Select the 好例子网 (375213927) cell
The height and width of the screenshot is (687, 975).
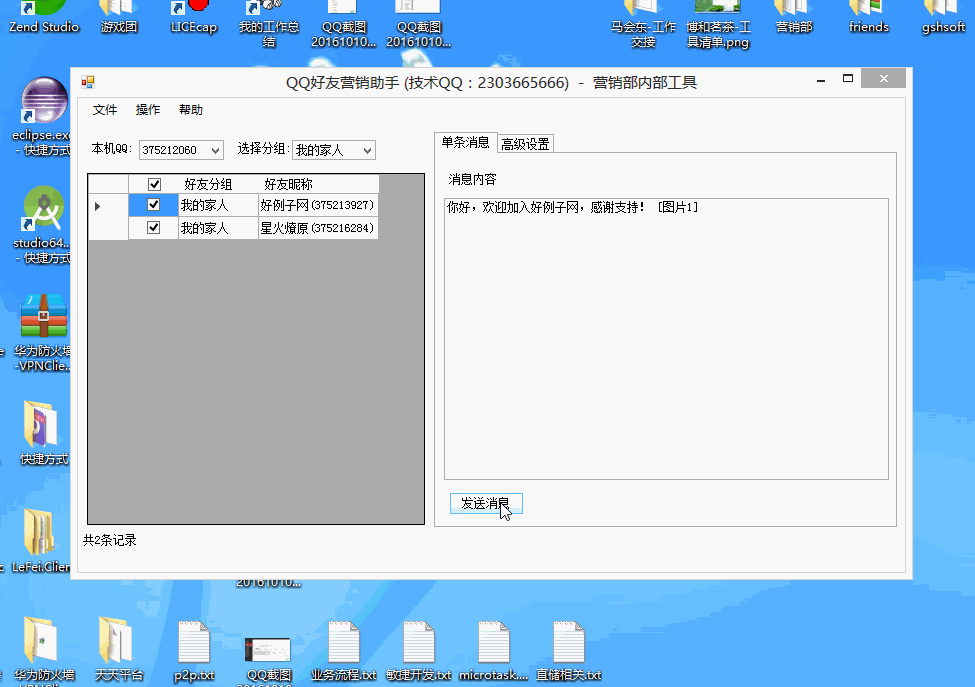318,205
